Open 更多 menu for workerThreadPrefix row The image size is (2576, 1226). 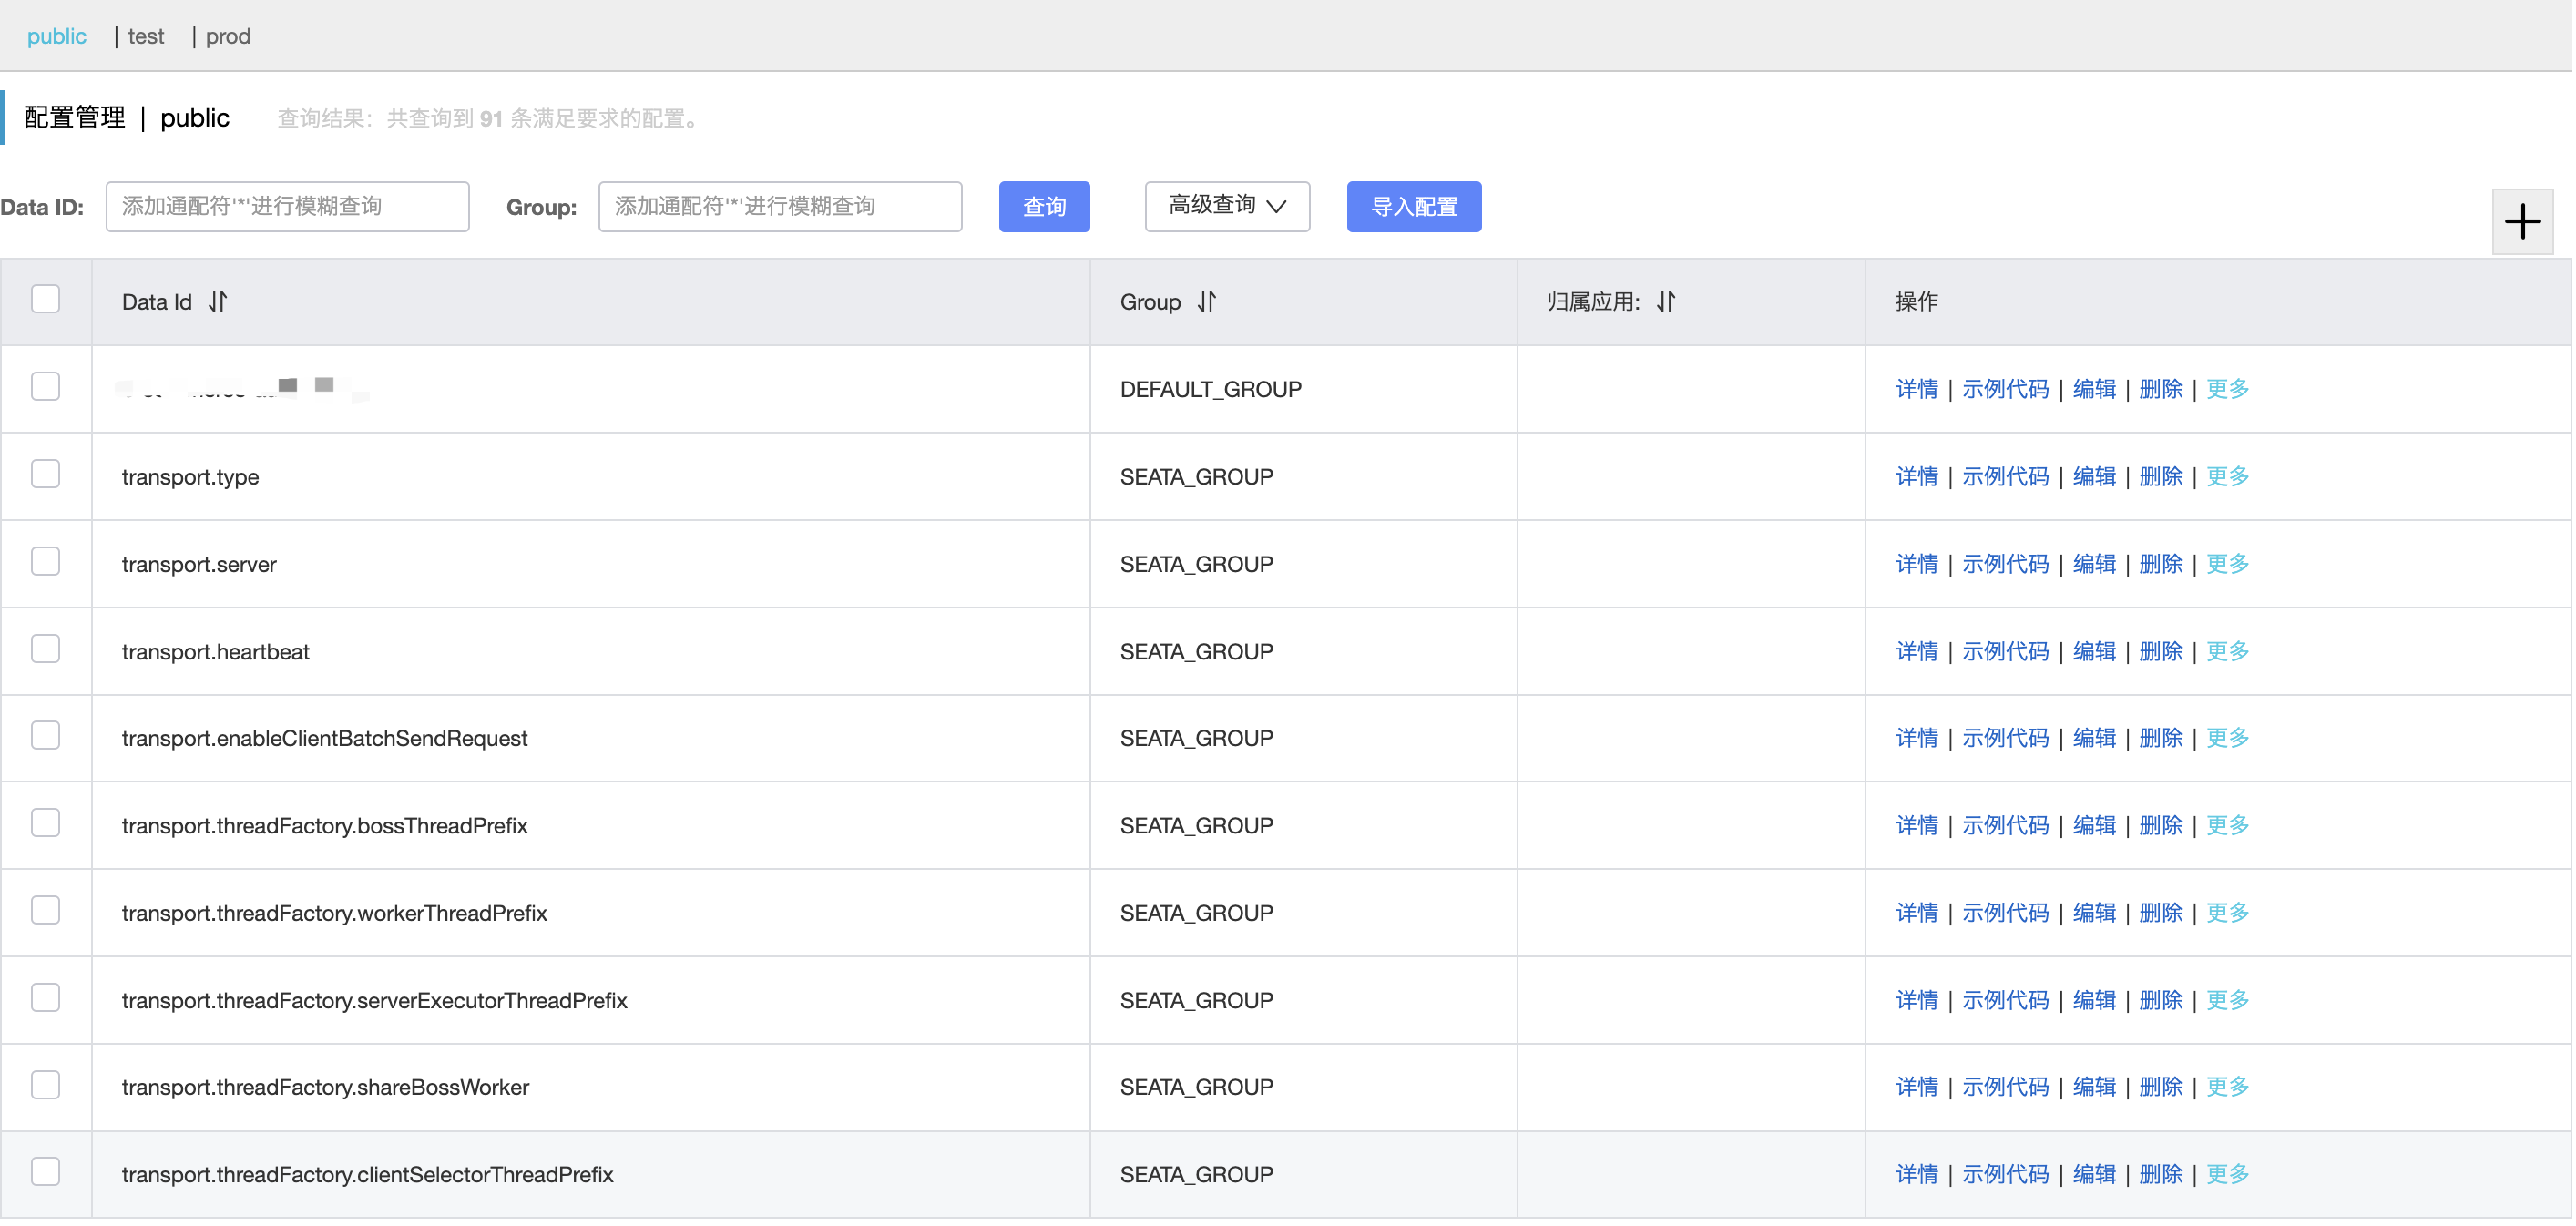(2226, 913)
